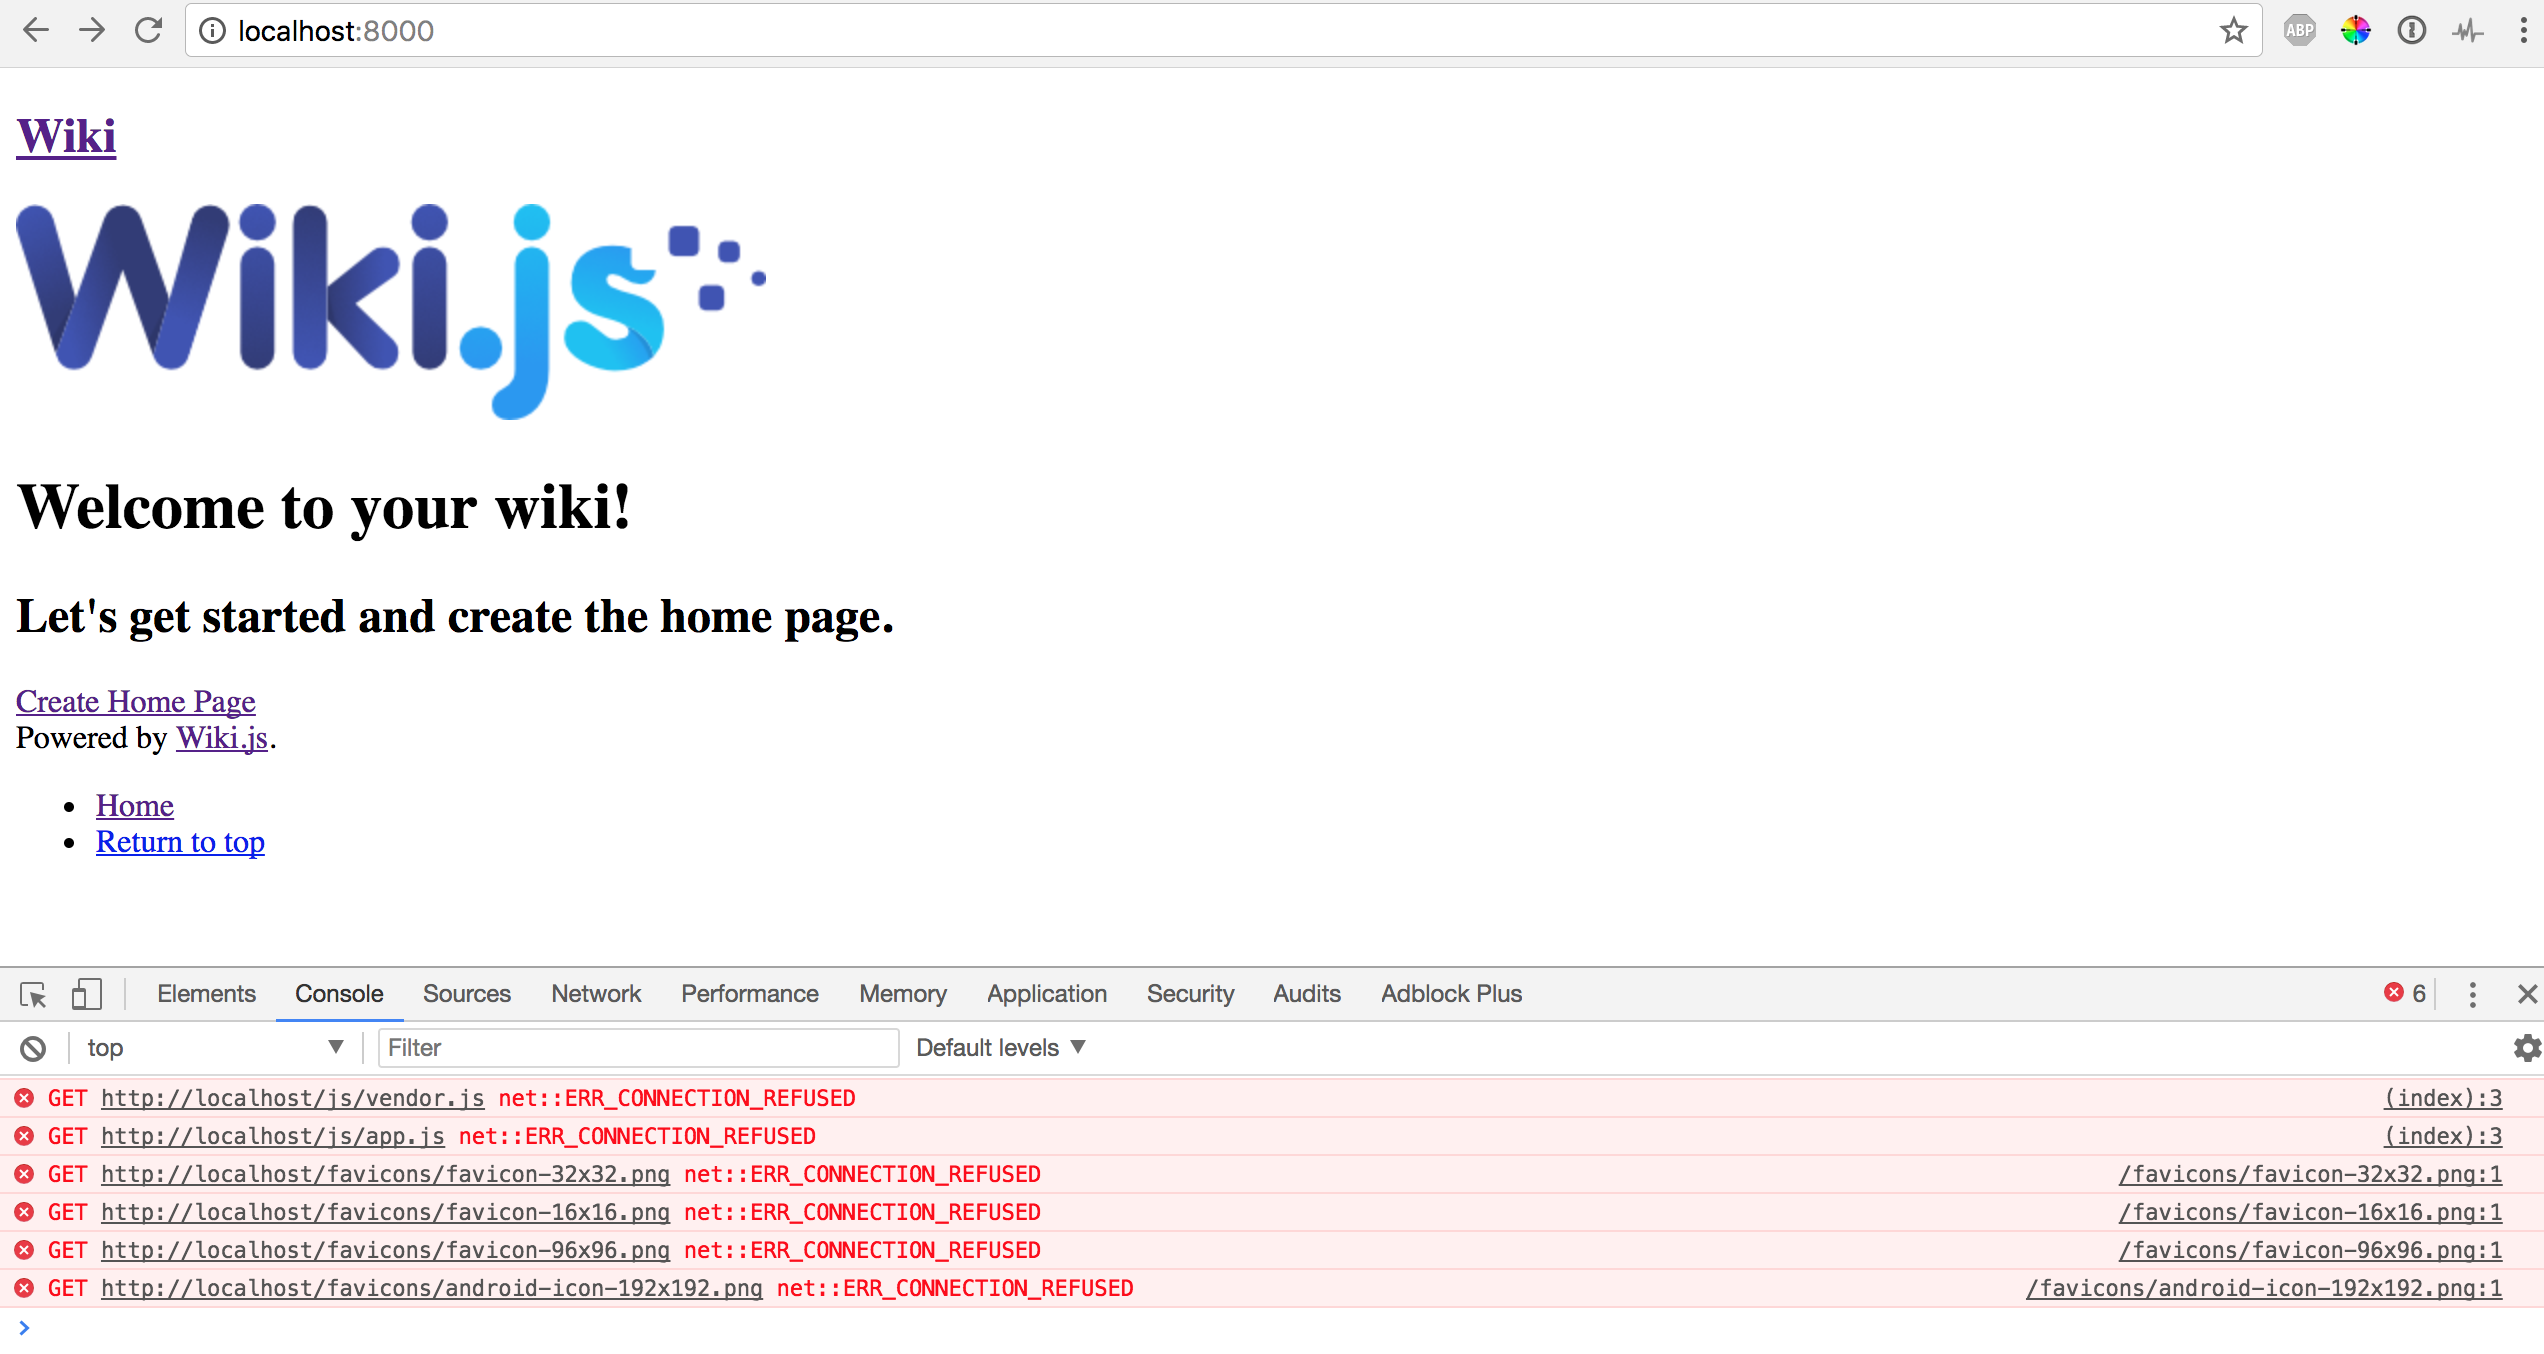Focus the console Filter input field
The width and height of the screenshot is (2544, 1354).
click(x=638, y=1048)
